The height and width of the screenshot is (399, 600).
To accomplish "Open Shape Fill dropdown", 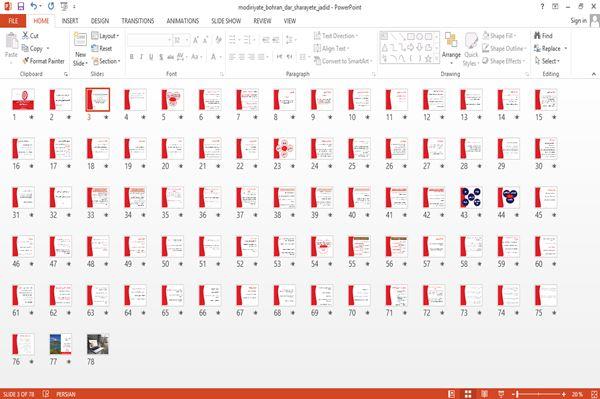I will 499,36.
